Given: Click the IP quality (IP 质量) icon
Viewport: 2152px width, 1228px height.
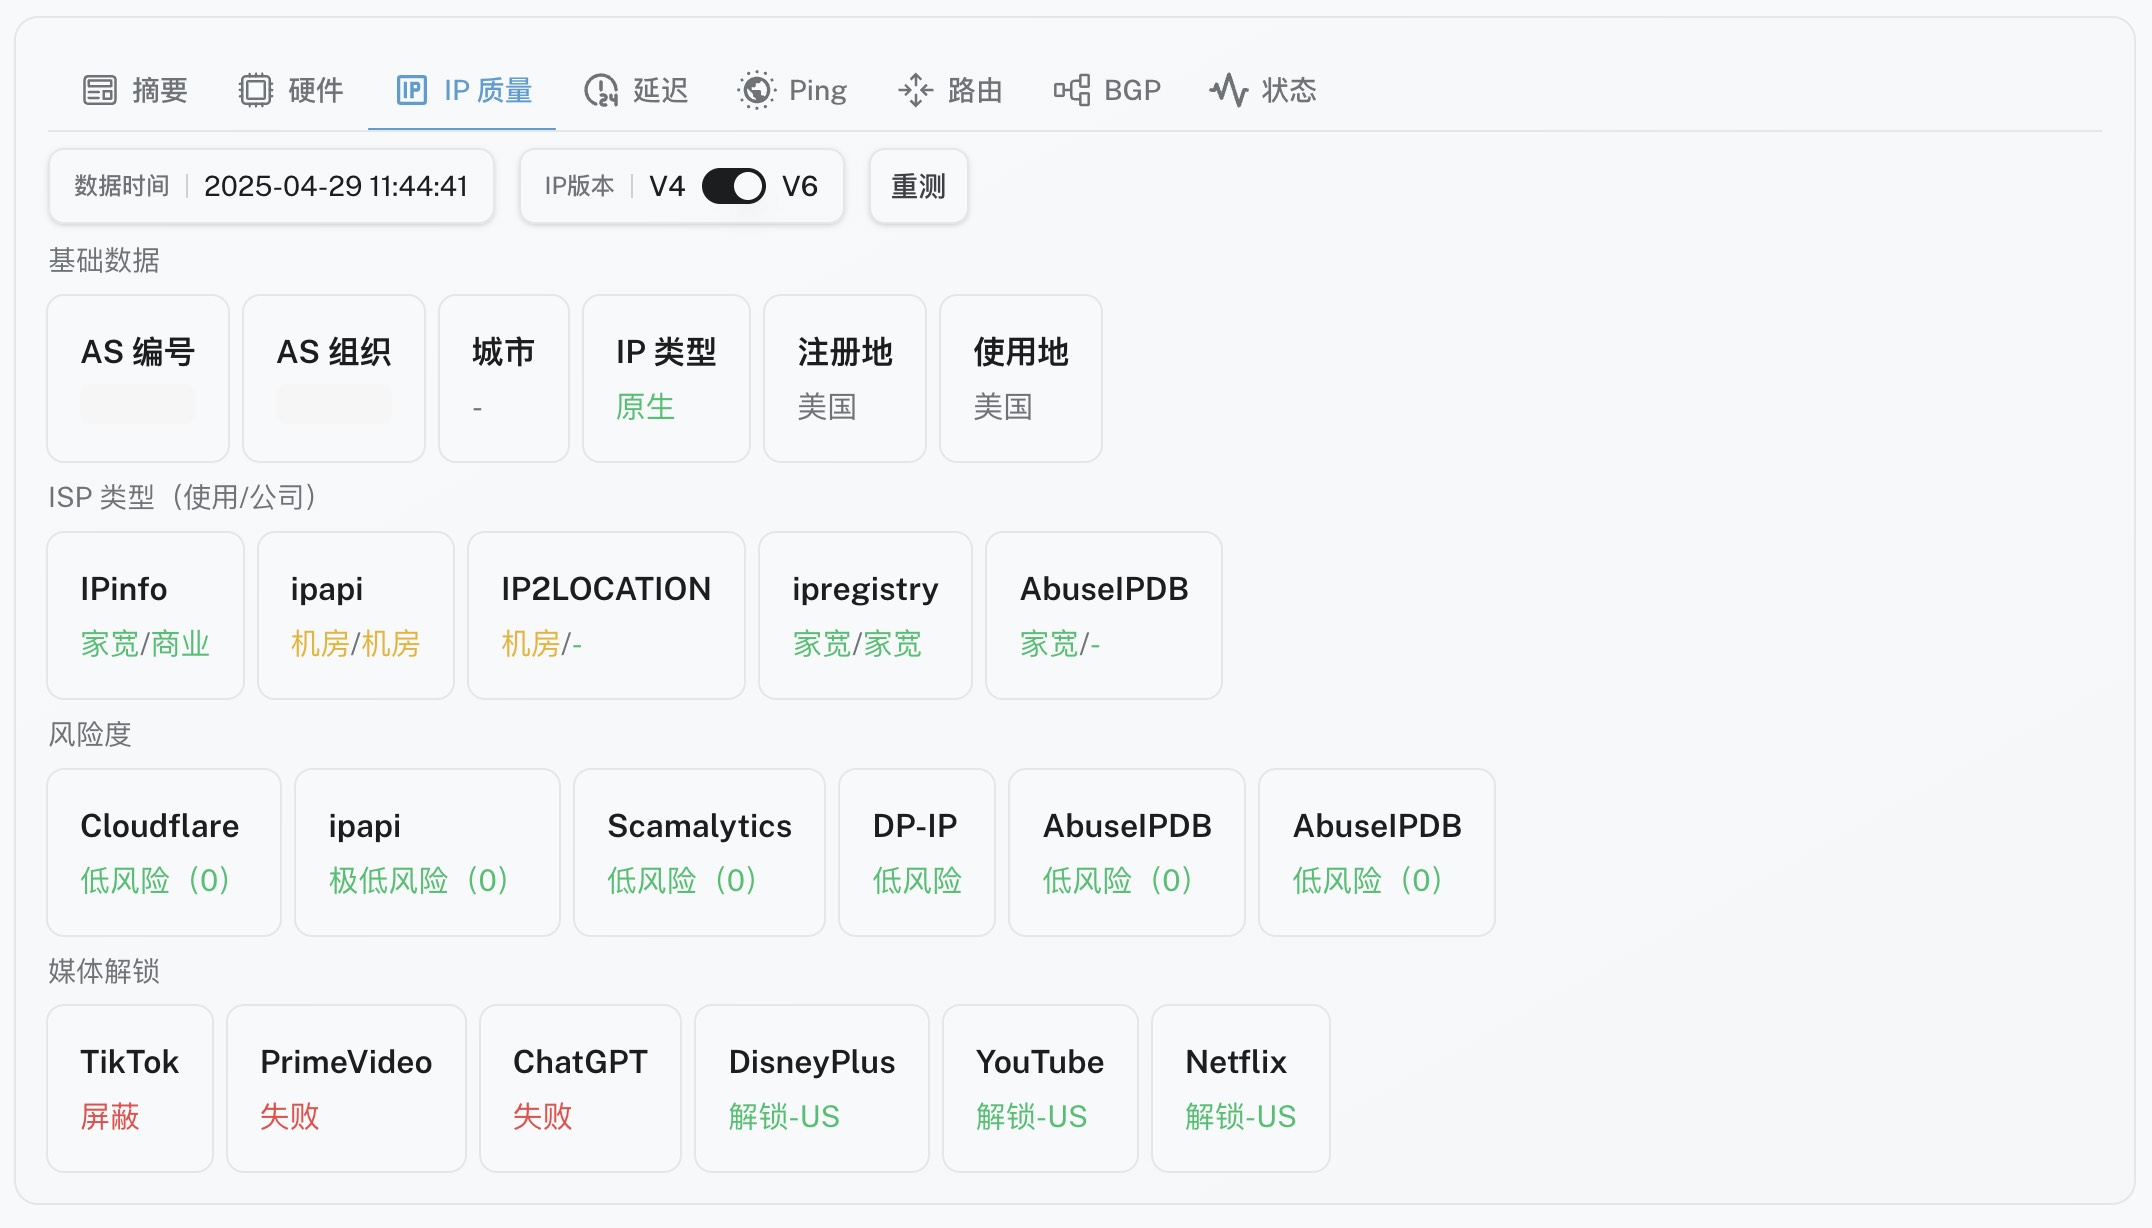Looking at the screenshot, I should pos(412,90).
